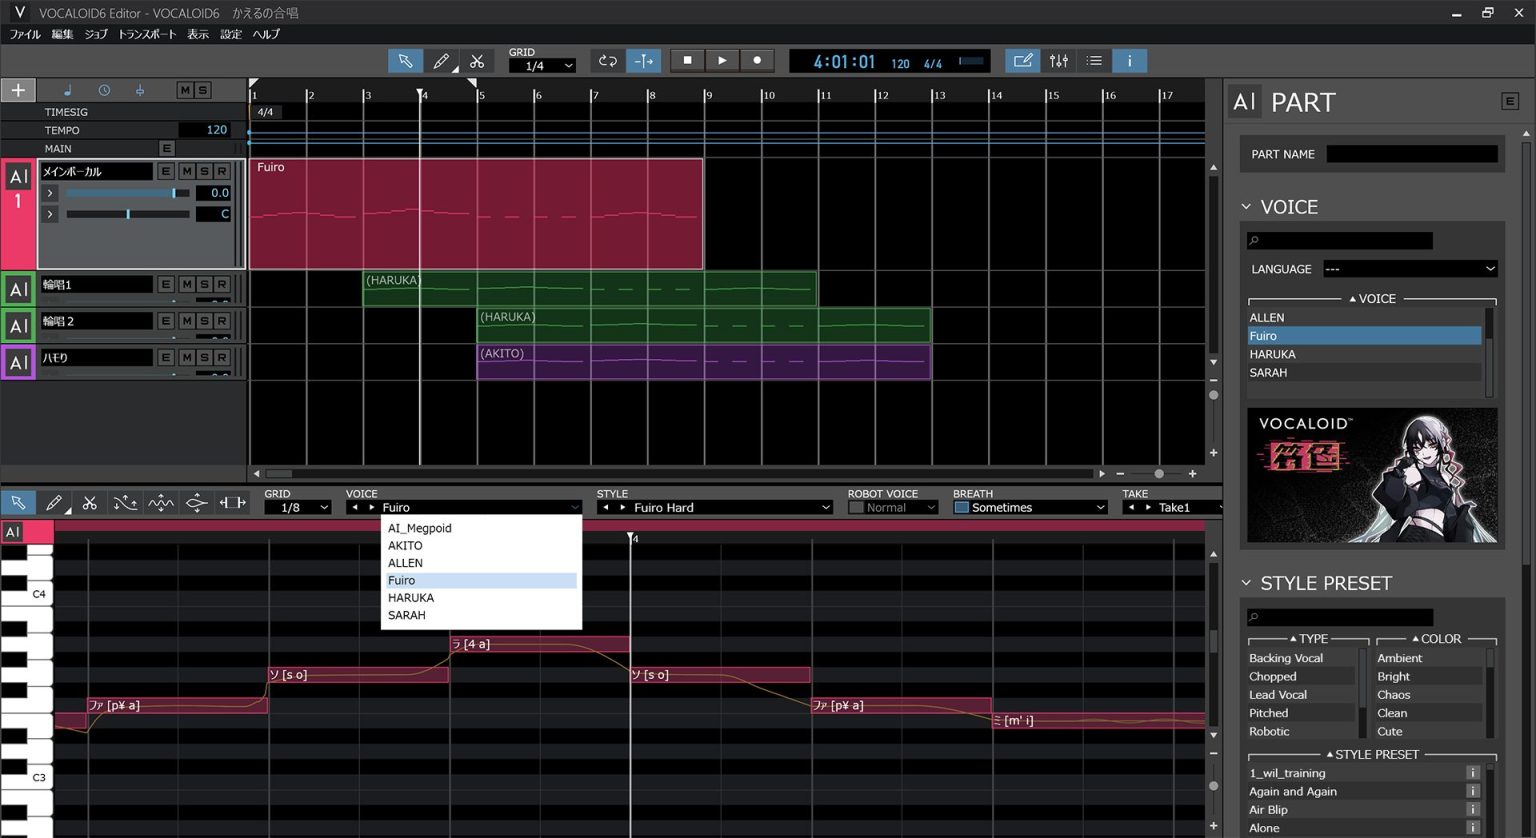Toggle the Robot Voice checkbox
This screenshot has height=838, width=1536.
click(x=856, y=508)
